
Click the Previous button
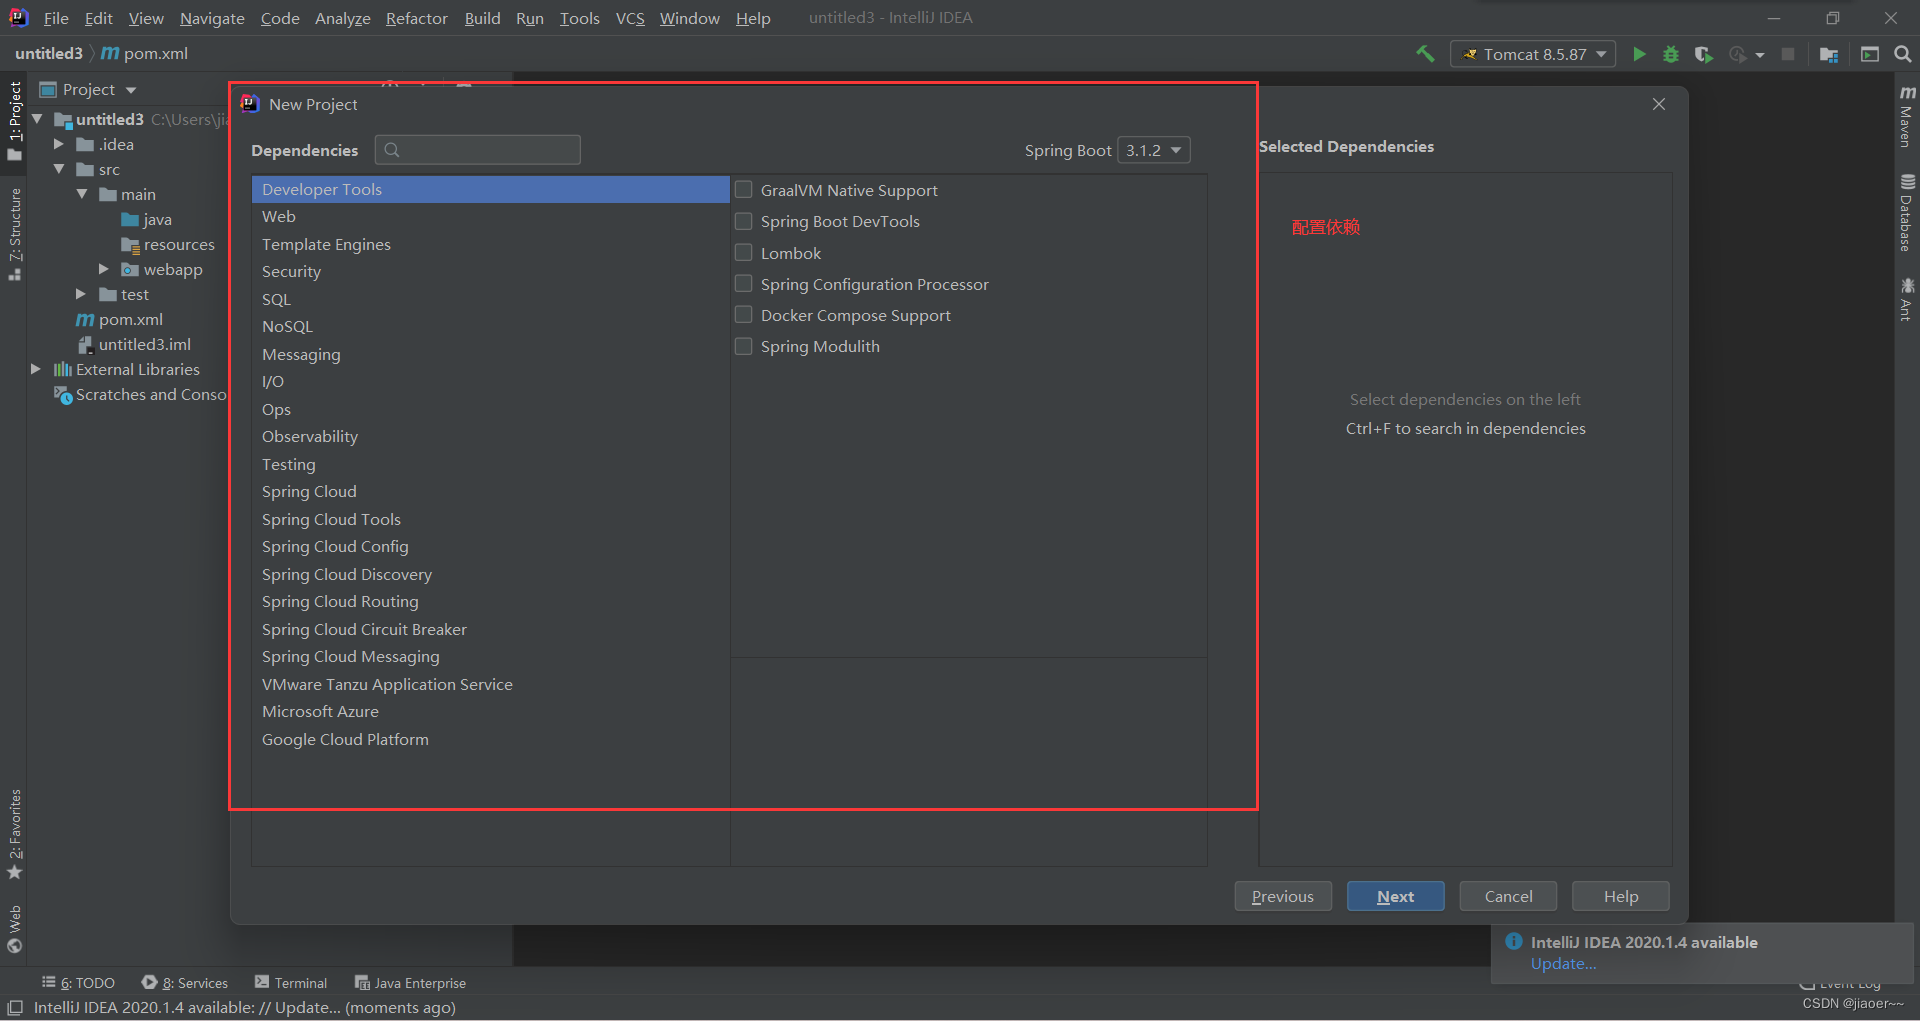pyautogui.click(x=1282, y=896)
